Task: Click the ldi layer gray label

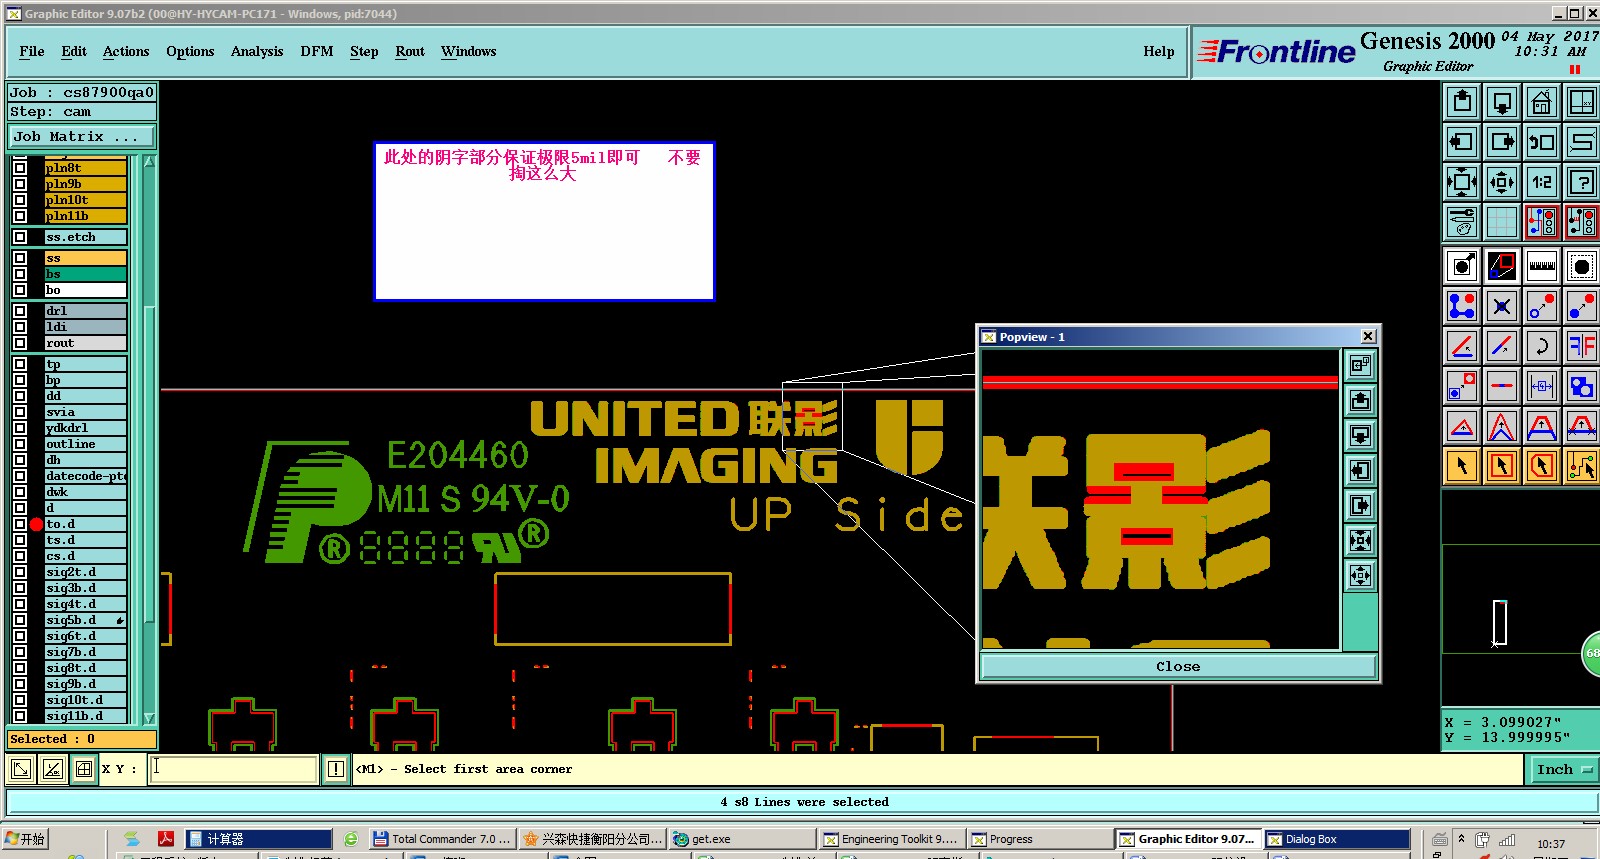Action: (x=85, y=327)
